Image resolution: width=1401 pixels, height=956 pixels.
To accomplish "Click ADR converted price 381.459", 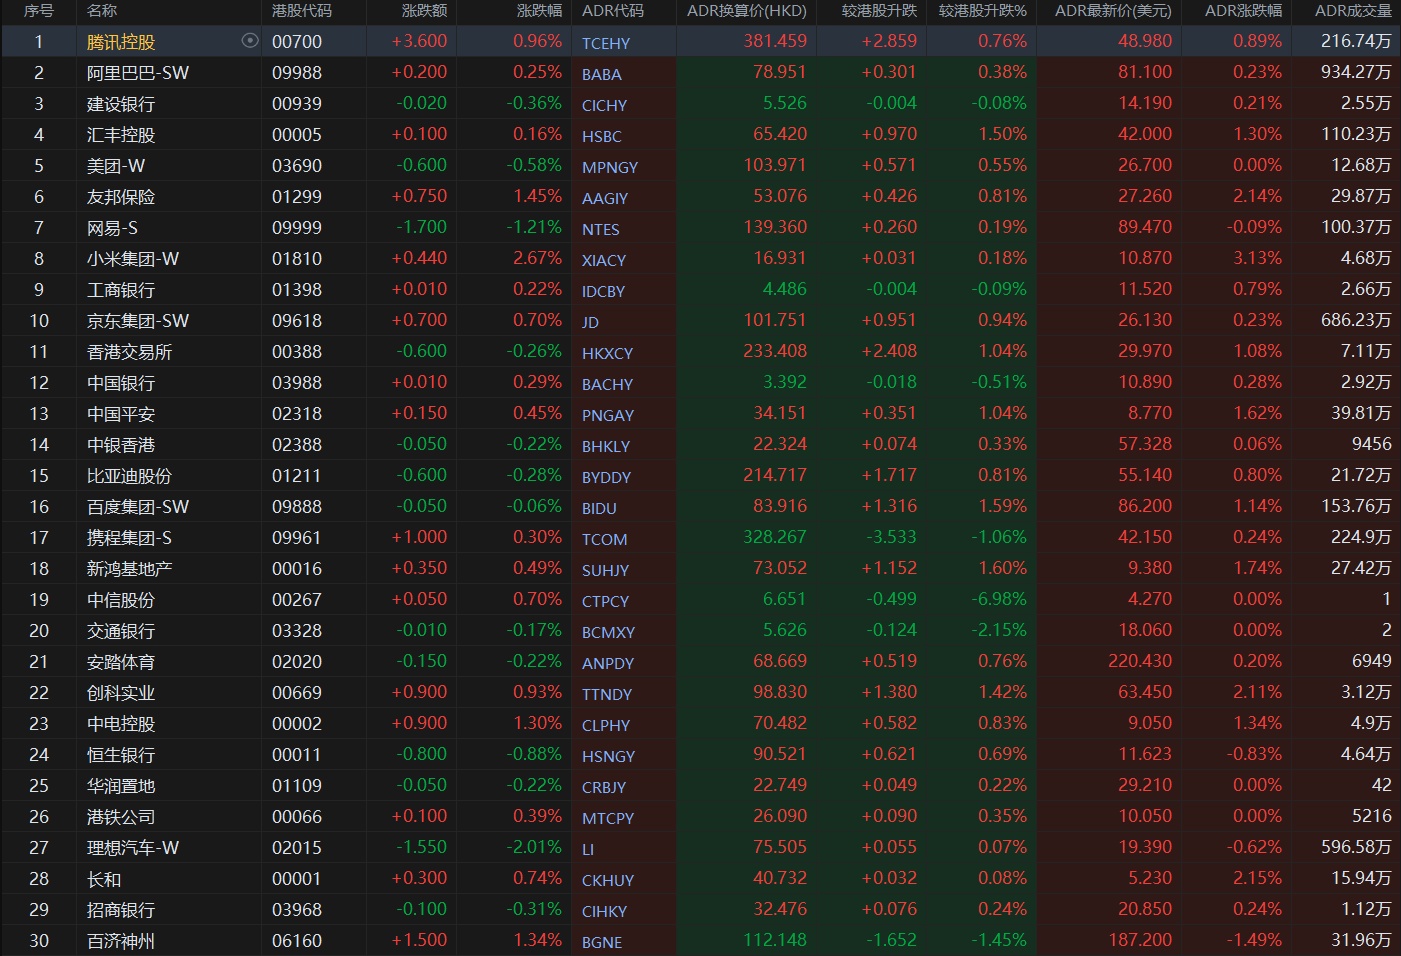I will [775, 41].
